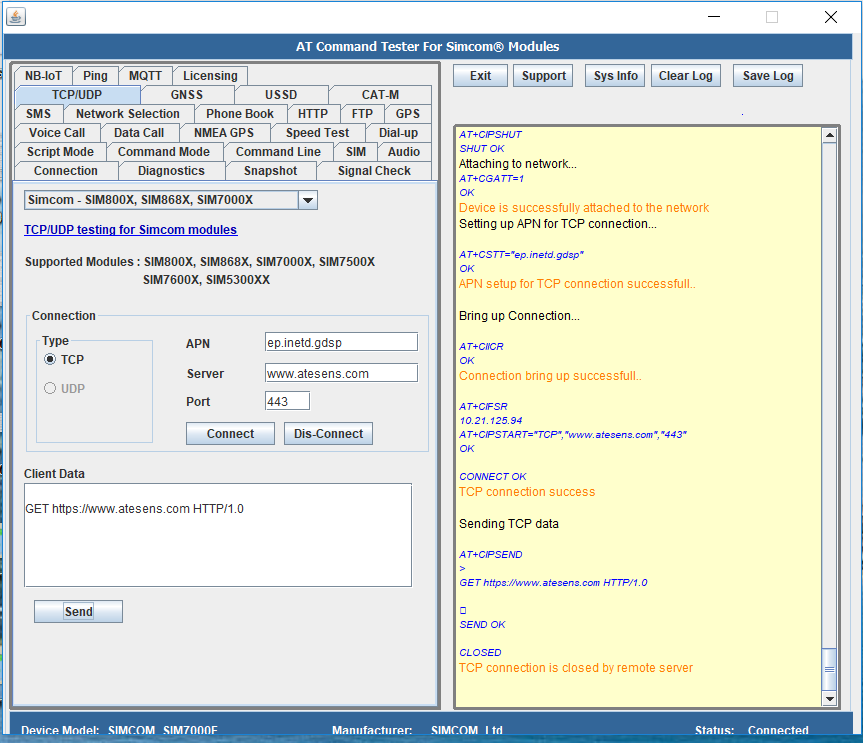Screen dimensions: 863x743
Task: Go to the Diagnostics tab
Action: (172, 171)
